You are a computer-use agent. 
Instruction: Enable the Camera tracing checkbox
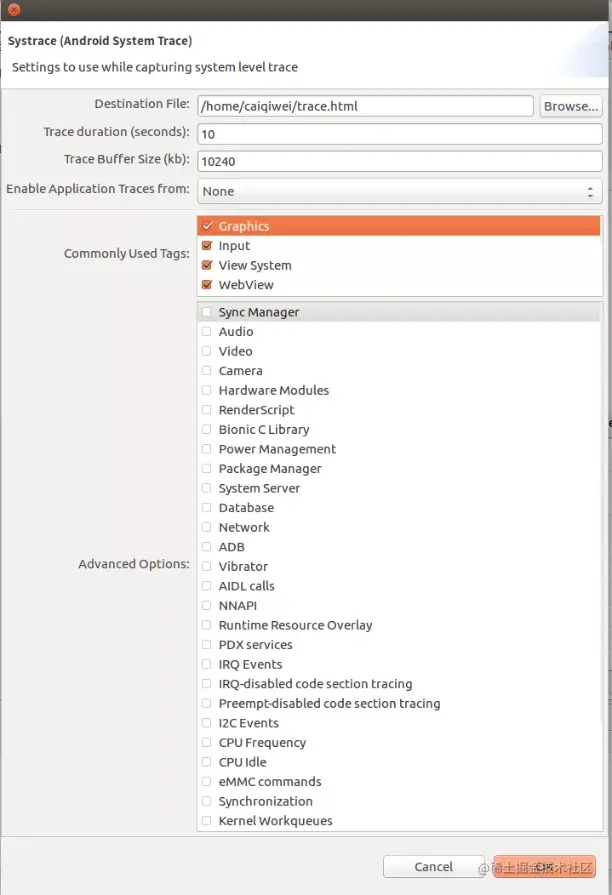tap(207, 371)
